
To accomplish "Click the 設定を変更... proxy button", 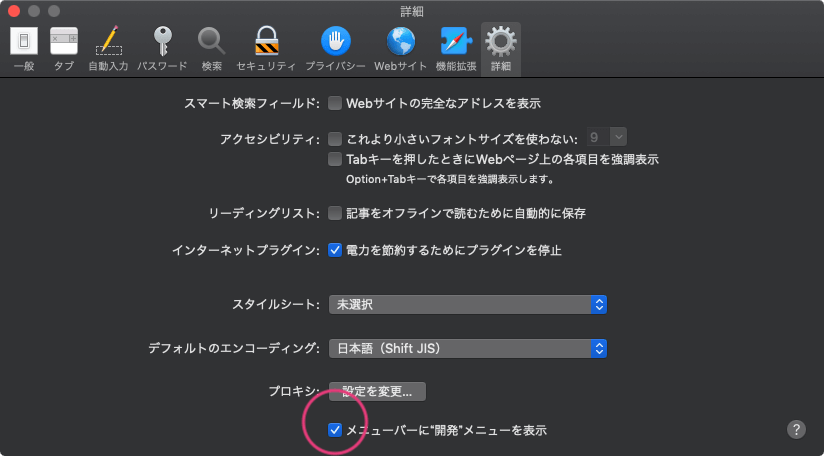I will pos(377,391).
